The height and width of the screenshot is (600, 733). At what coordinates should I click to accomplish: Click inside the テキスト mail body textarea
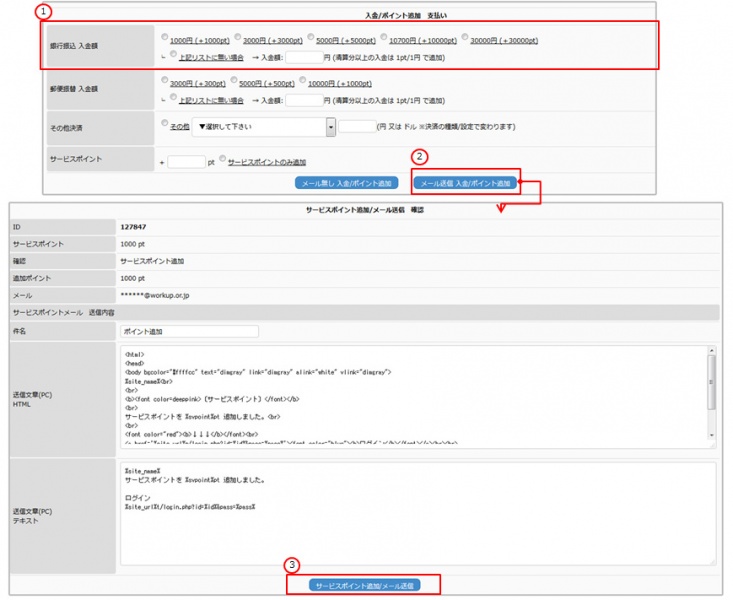click(x=400, y=520)
